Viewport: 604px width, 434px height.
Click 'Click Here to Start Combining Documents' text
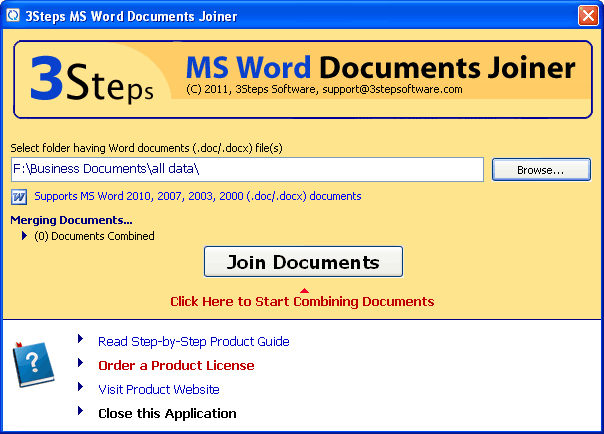pos(302,301)
